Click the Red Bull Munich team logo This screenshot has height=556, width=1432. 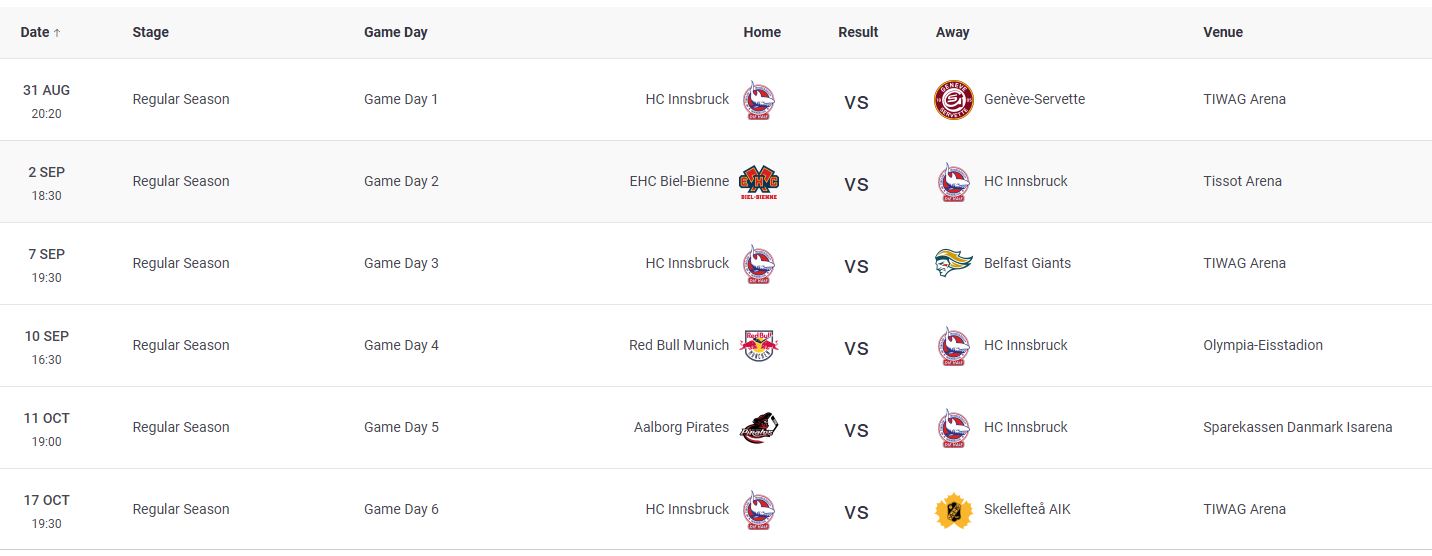[759, 346]
